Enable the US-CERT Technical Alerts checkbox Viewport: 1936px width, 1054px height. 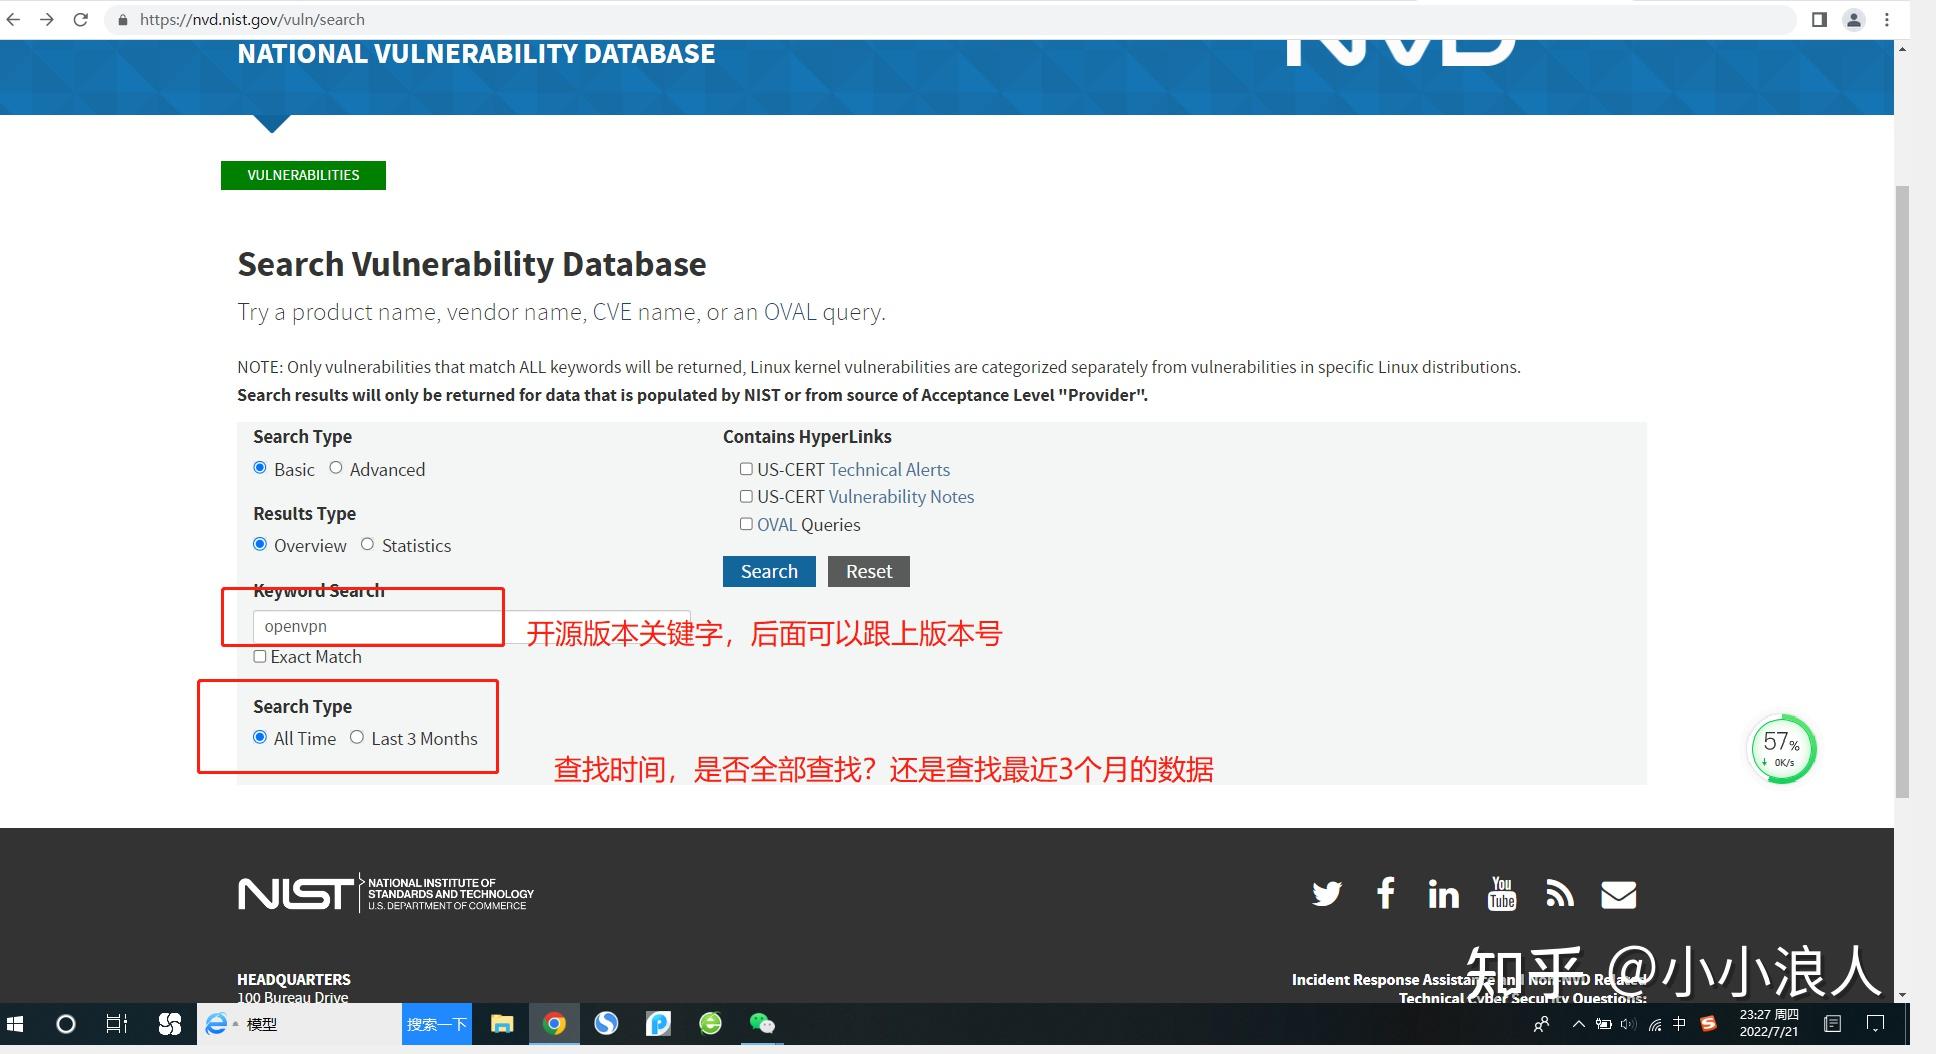pyautogui.click(x=745, y=468)
